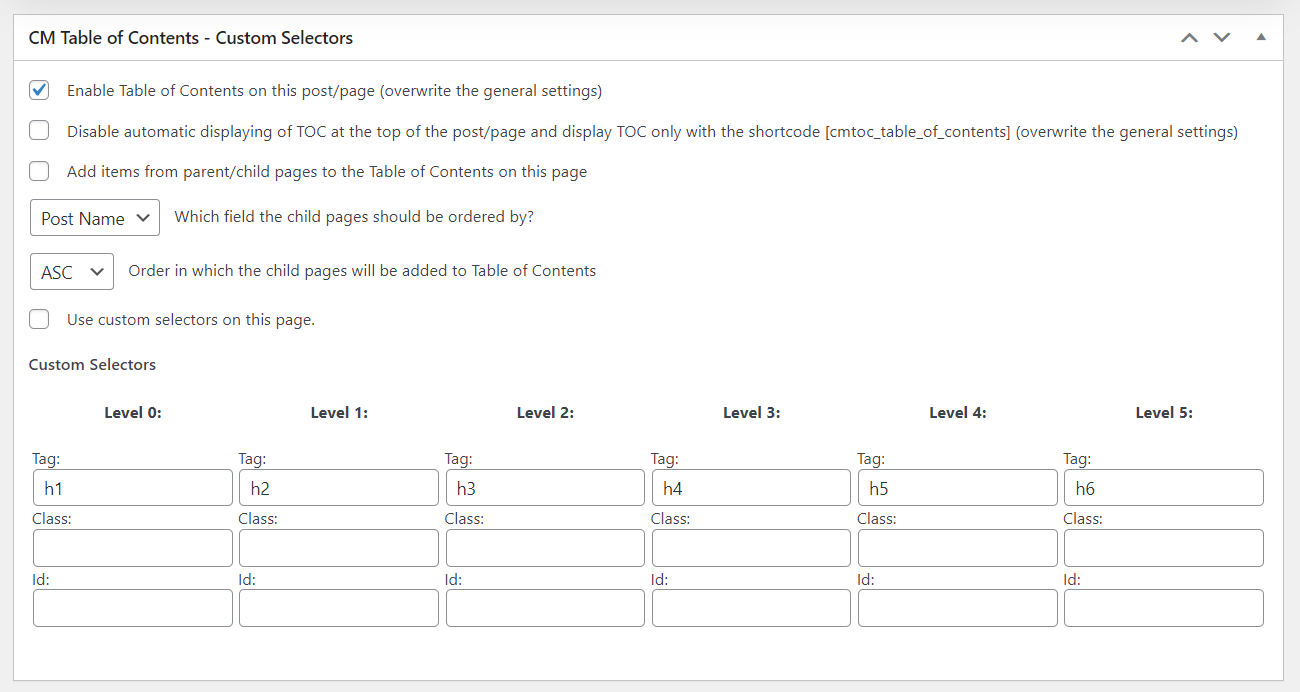Click the Level 3 Class input field
The image size is (1300, 692).
pyautogui.click(x=751, y=548)
